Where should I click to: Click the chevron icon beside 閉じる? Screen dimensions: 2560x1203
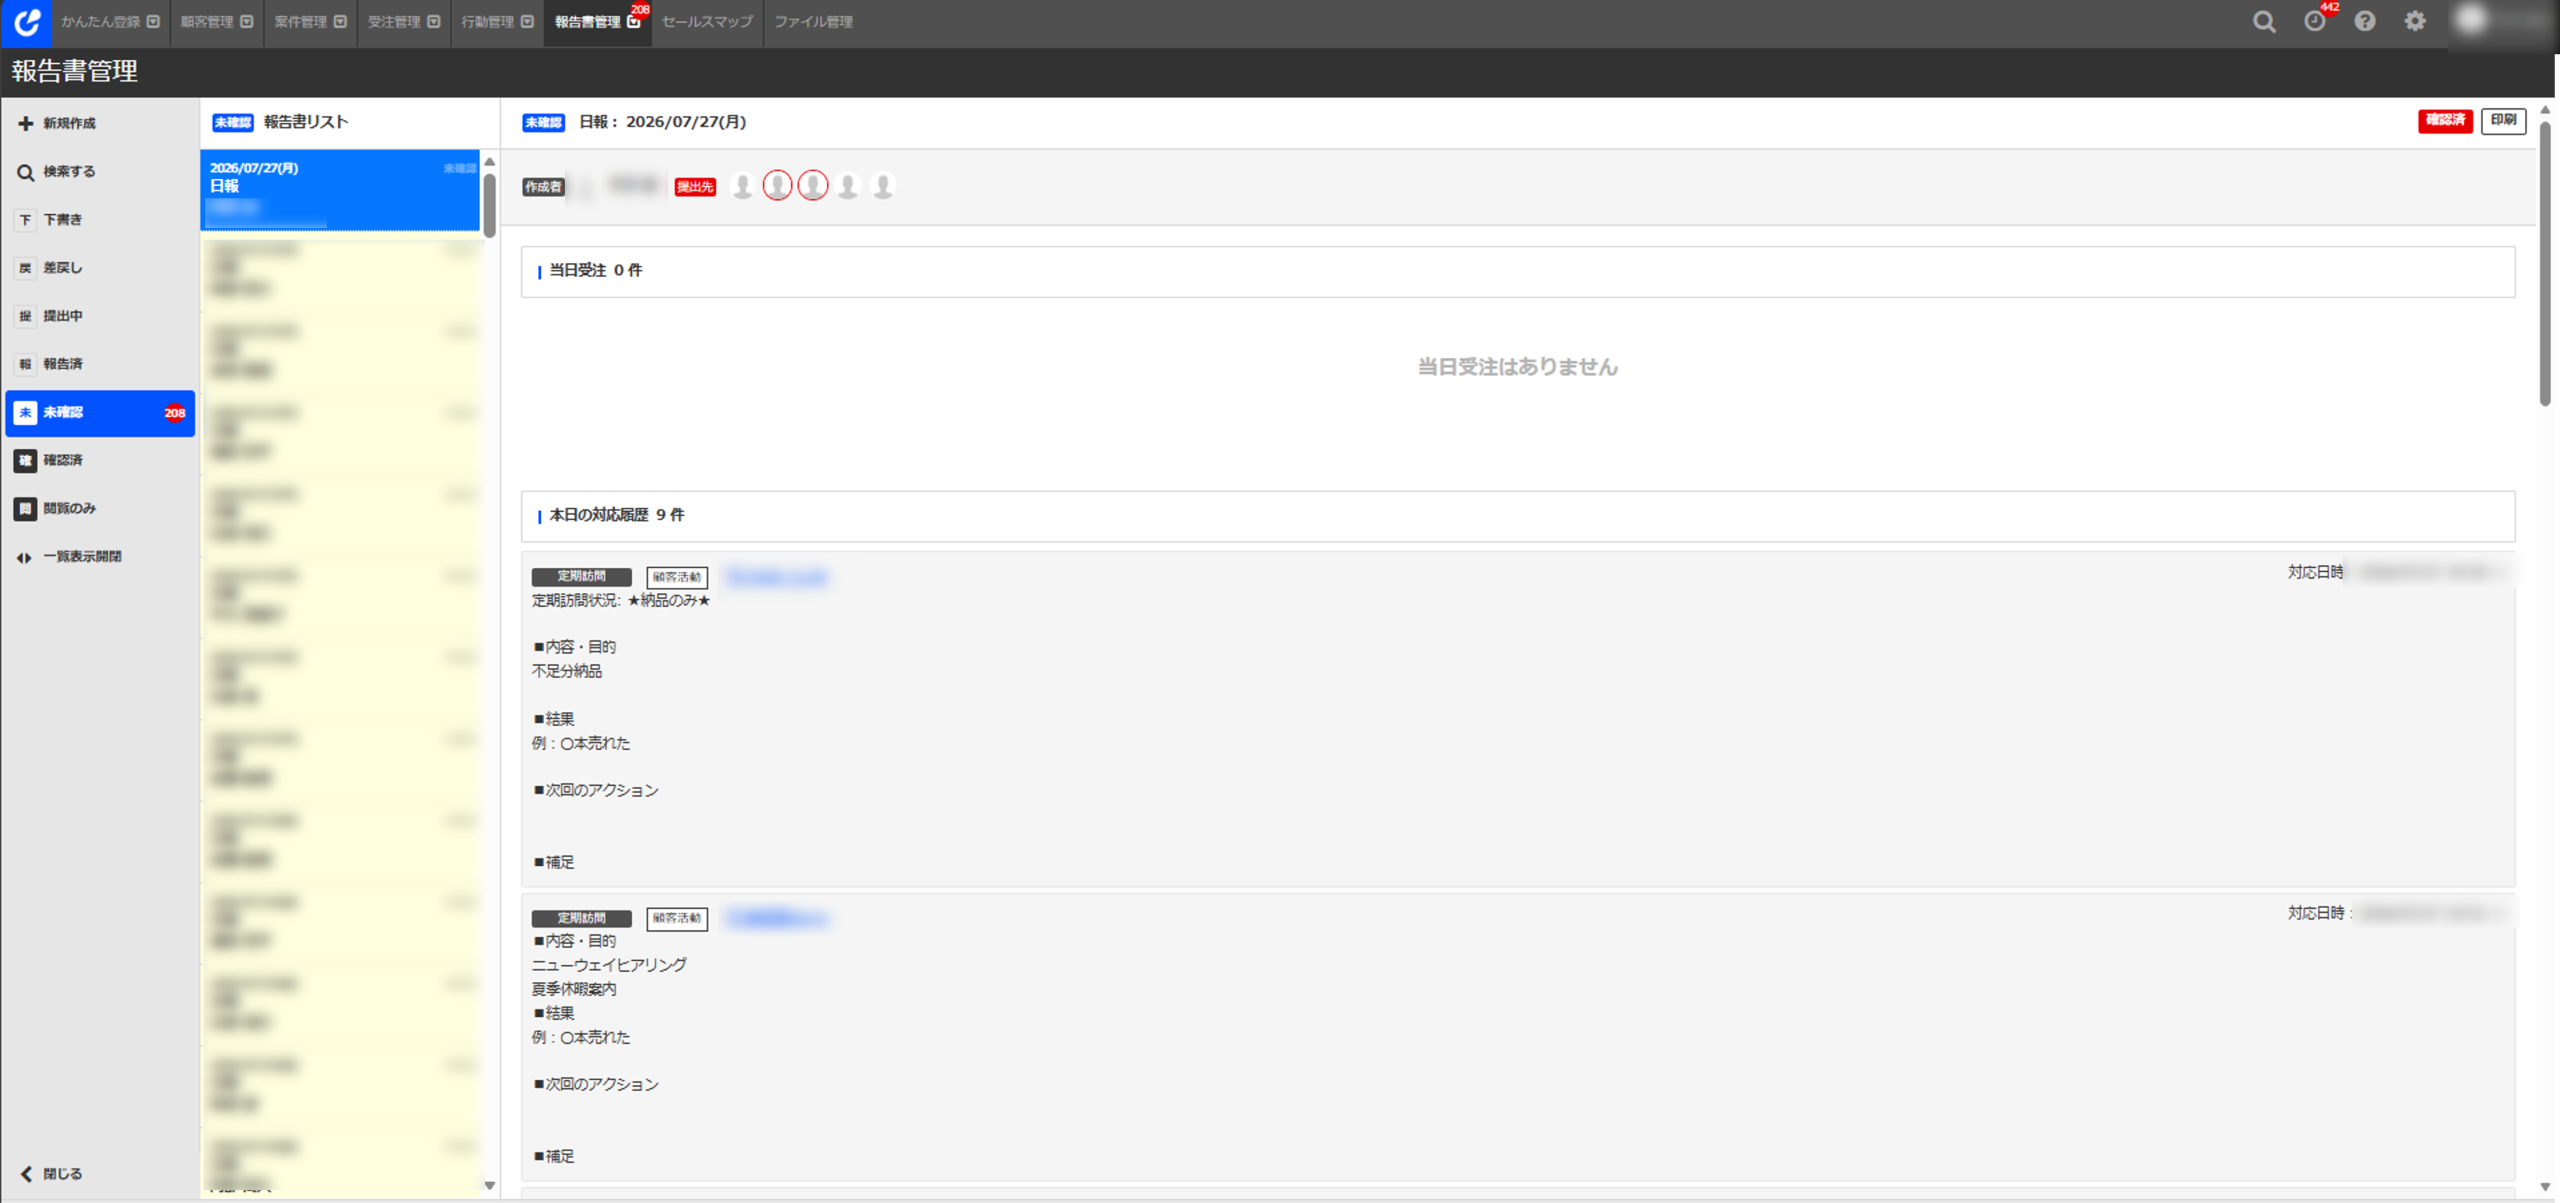tap(26, 1174)
